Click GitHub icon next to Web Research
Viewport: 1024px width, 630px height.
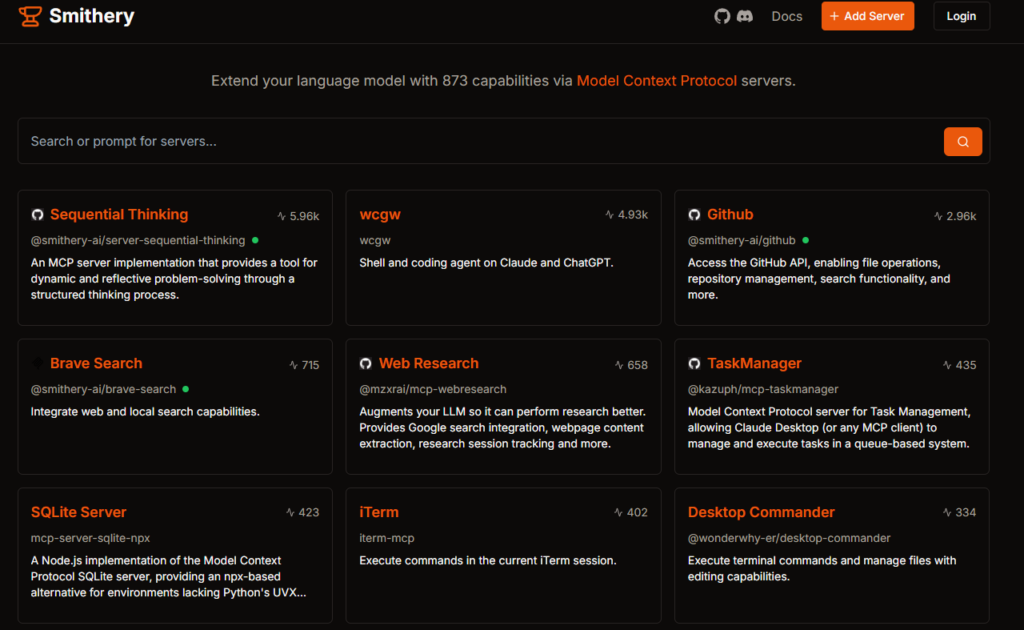(x=366, y=364)
